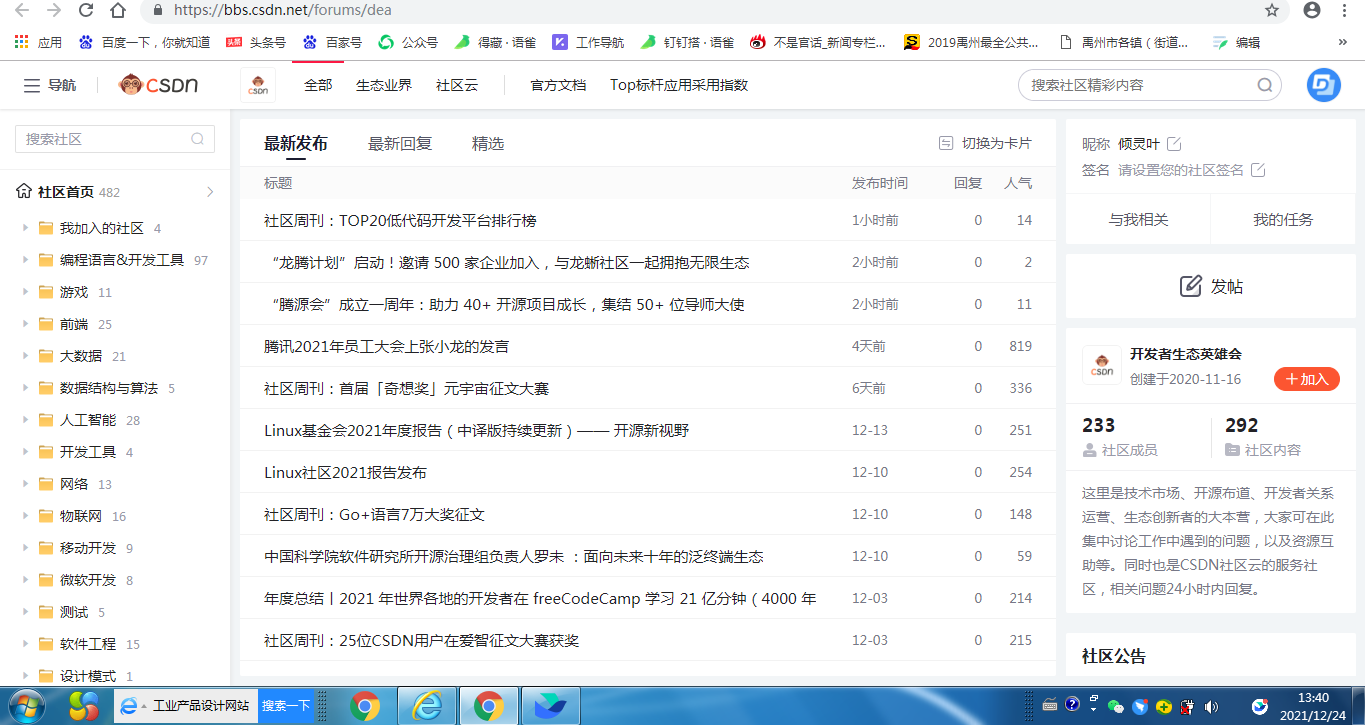The image size is (1365, 725).
Task: Click the 切换为卡片 card view icon
Action: 946,143
